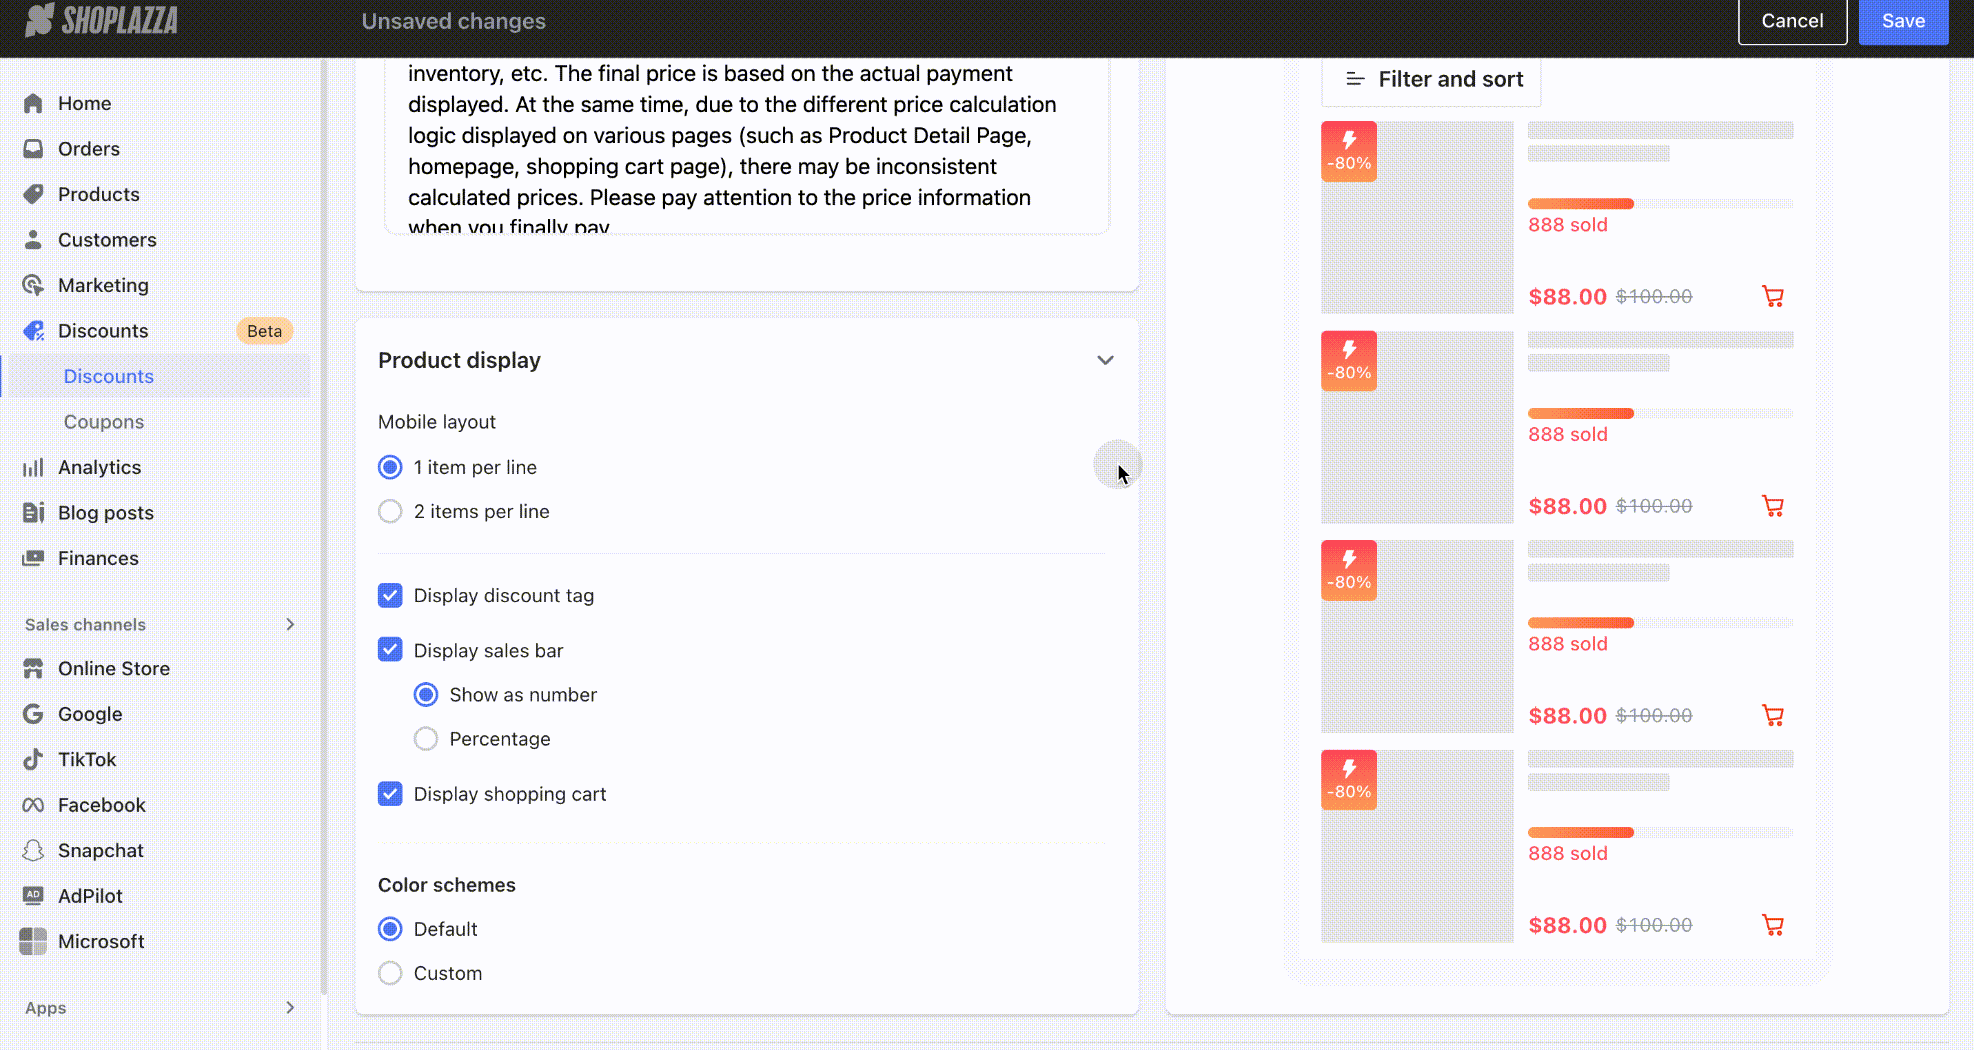
Task: Expand the Sales channels section
Action: coord(290,625)
